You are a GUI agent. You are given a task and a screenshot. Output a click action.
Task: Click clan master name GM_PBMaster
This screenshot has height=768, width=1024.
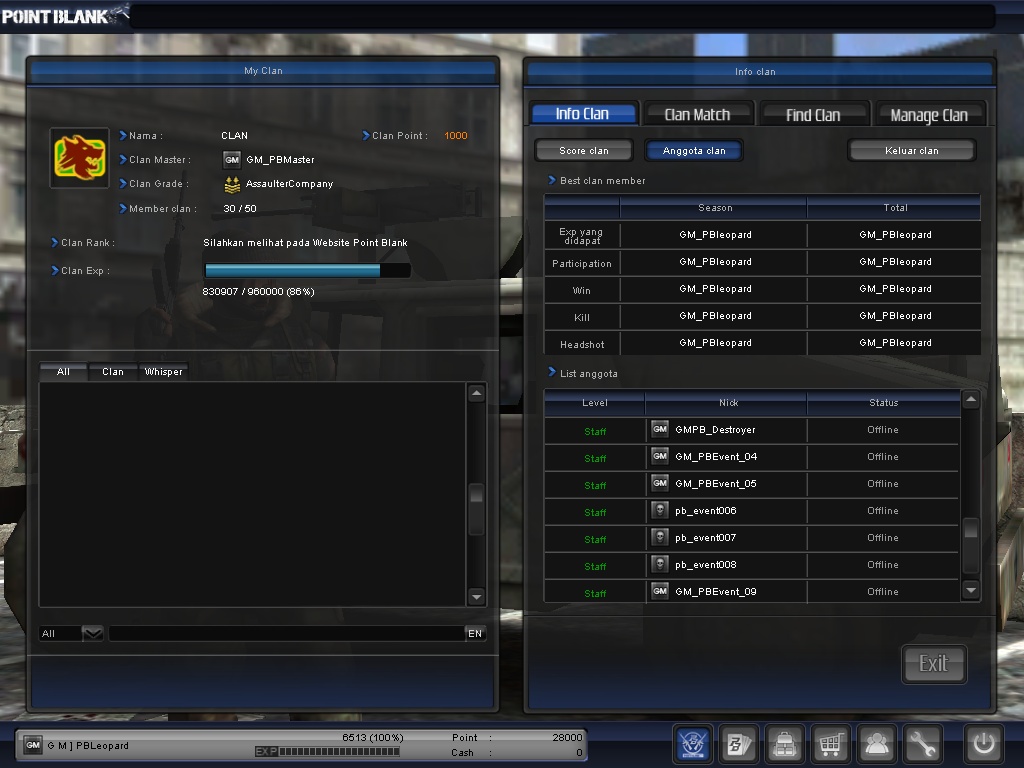(280, 160)
